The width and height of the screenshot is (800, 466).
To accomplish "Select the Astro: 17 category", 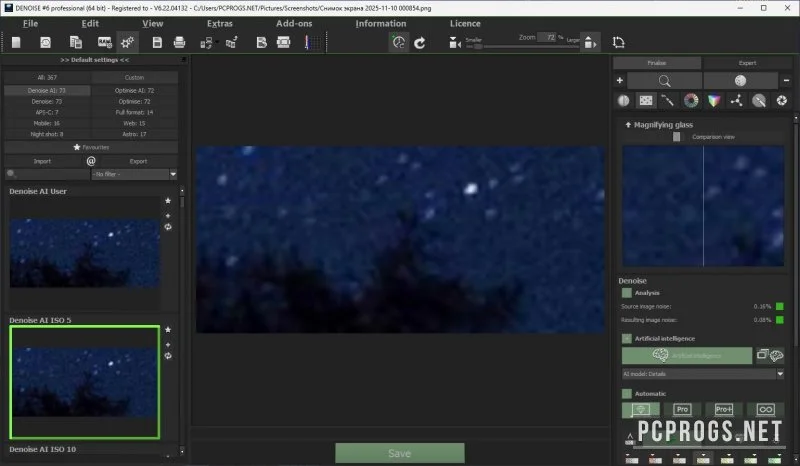I will (135, 134).
